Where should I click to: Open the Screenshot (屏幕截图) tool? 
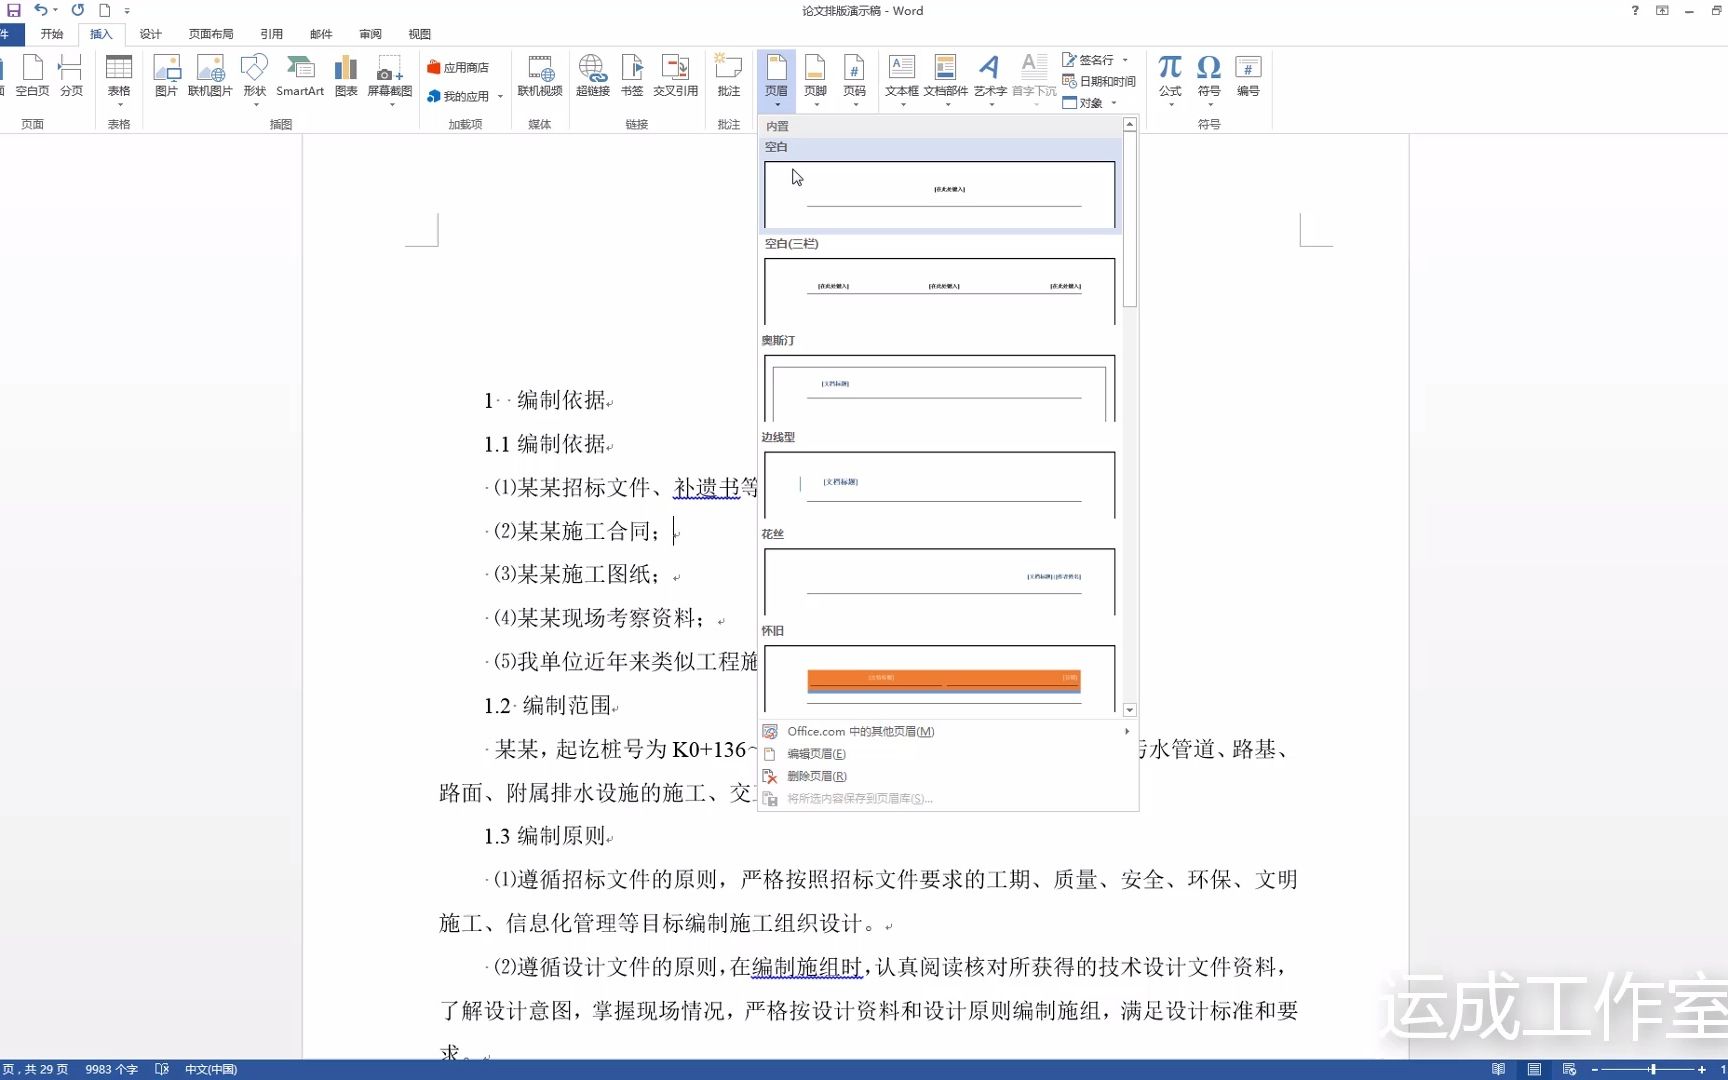[x=390, y=80]
